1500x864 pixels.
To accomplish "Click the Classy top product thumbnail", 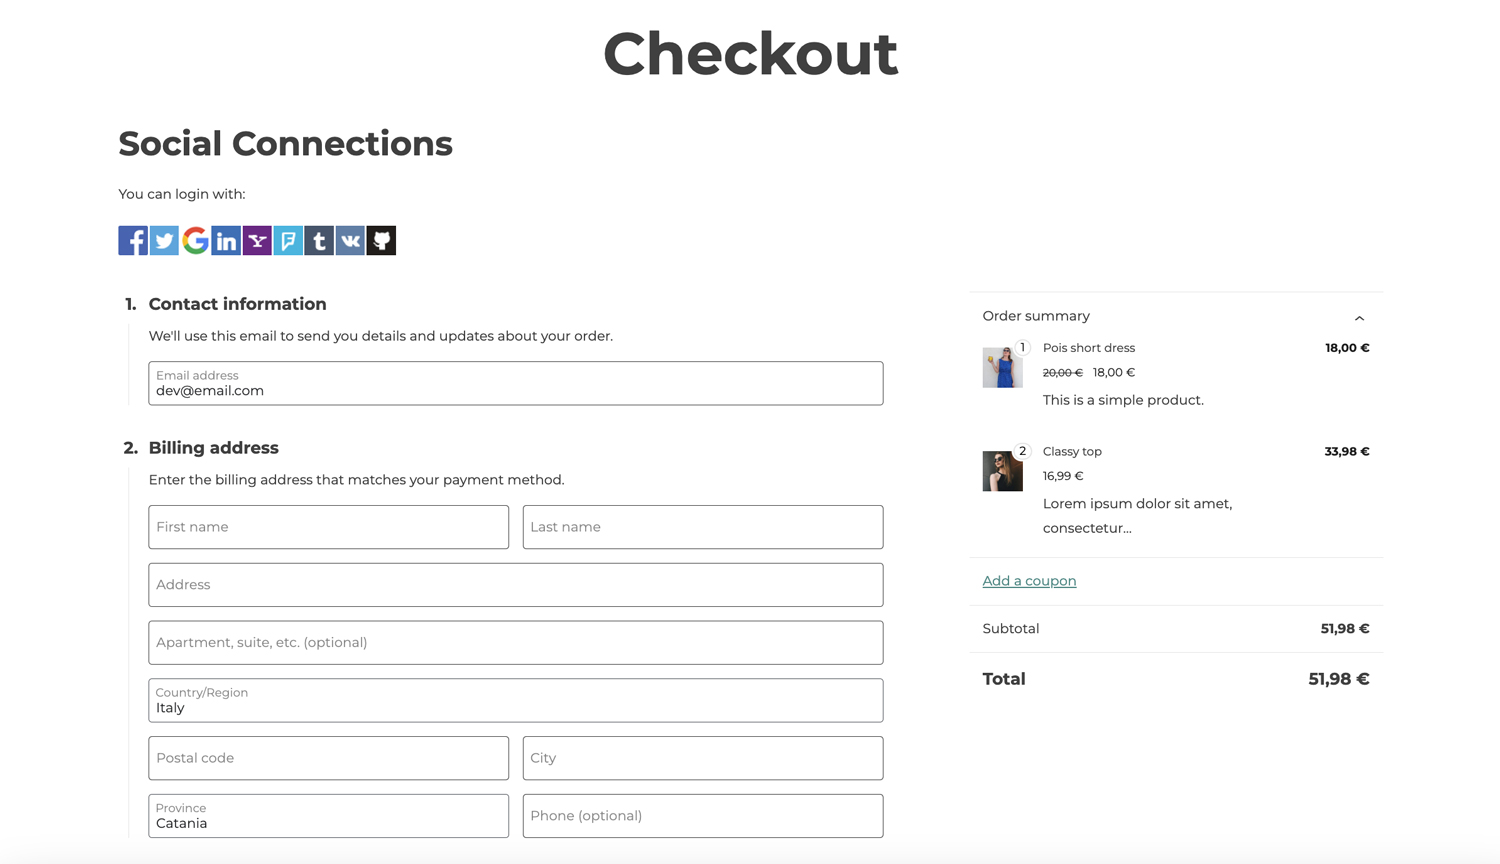I will pos(1002,471).
